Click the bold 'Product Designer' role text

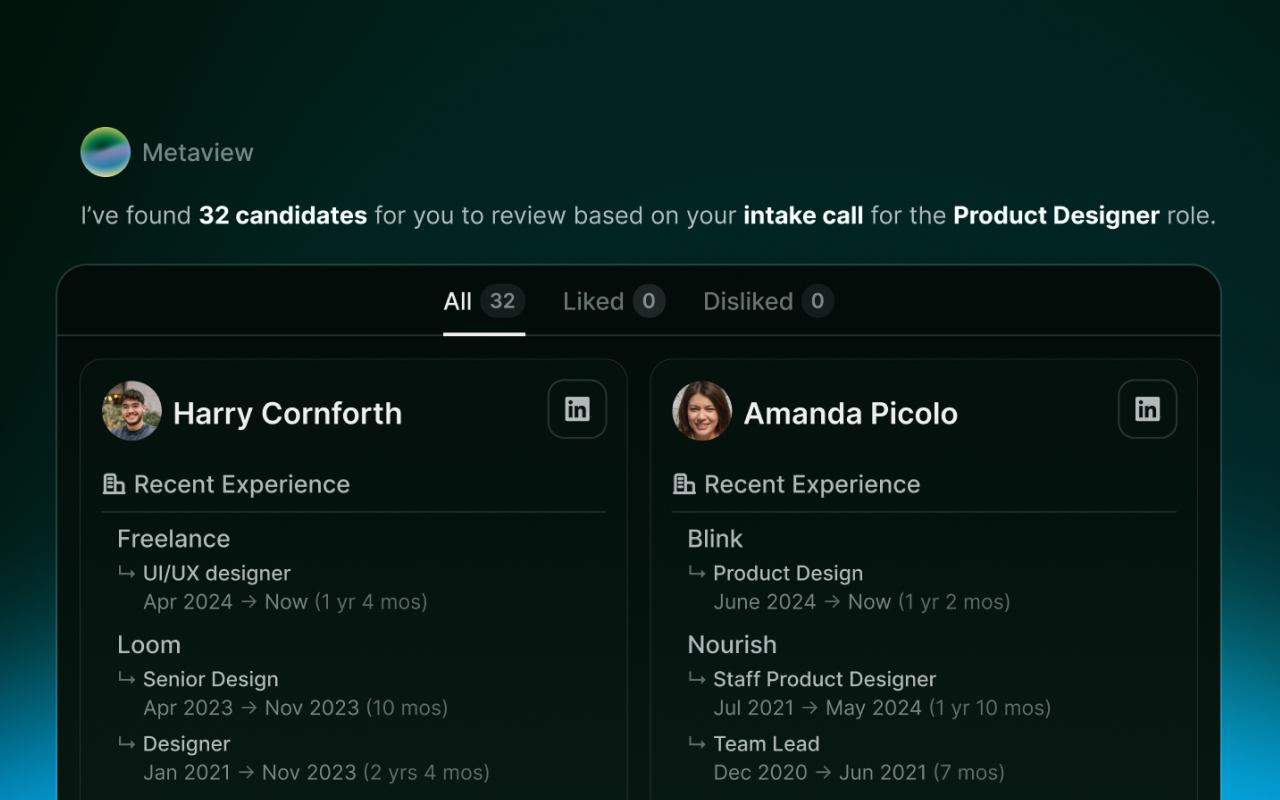[x=1057, y=216]
